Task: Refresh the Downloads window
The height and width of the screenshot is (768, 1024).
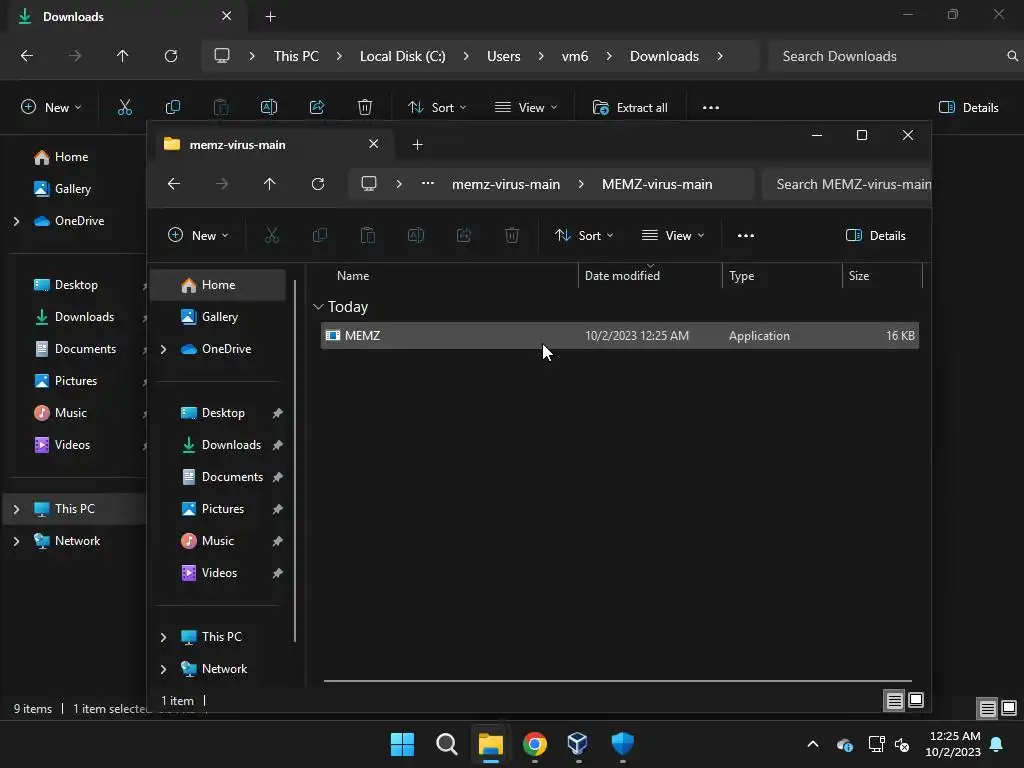Action: [171, 56]
